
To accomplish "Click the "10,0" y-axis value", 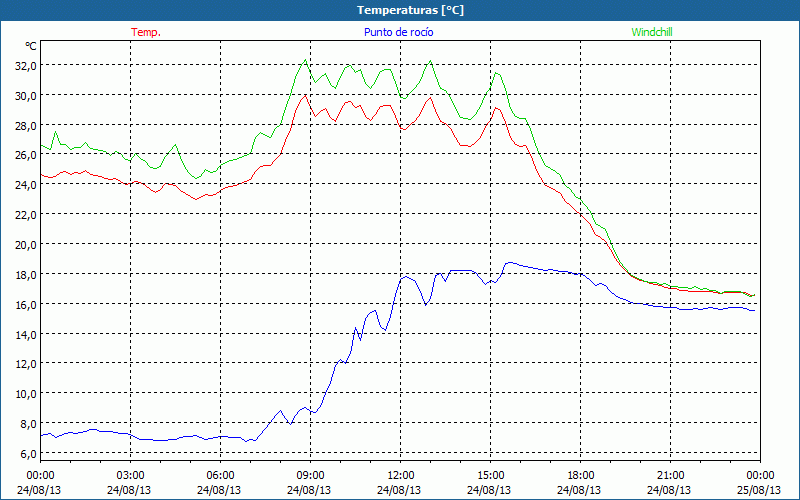I will [26, 394].
